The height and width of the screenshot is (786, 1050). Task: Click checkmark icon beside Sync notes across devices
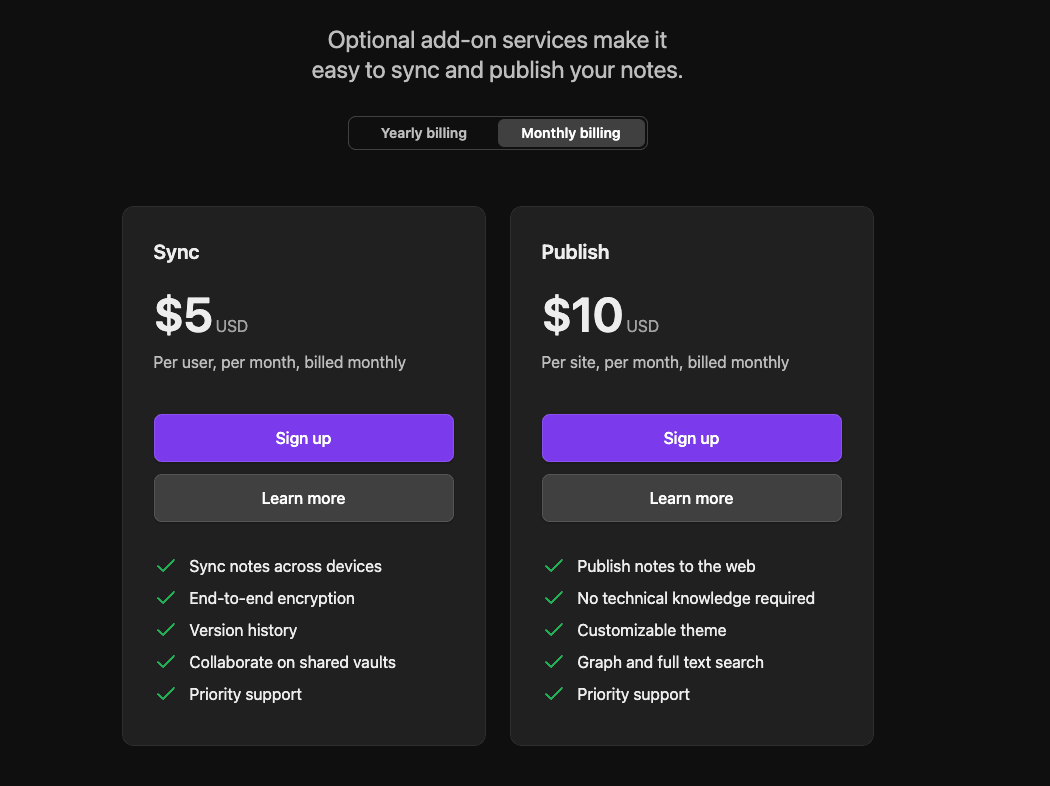tap(166, 566)
